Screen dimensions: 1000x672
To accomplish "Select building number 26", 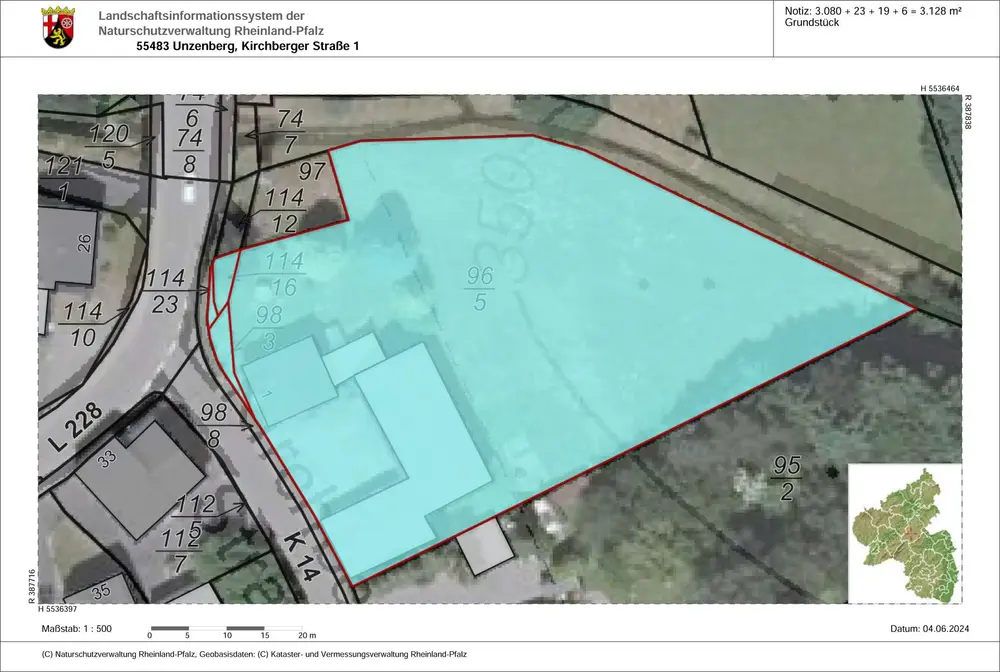I will coord(85,242).
